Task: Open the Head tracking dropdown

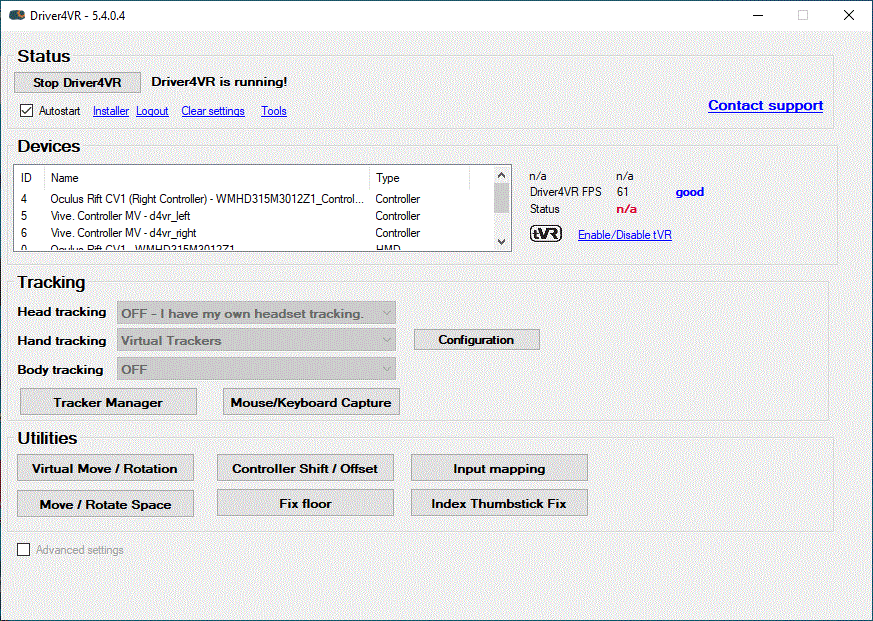Action: [x=256, y=313]
